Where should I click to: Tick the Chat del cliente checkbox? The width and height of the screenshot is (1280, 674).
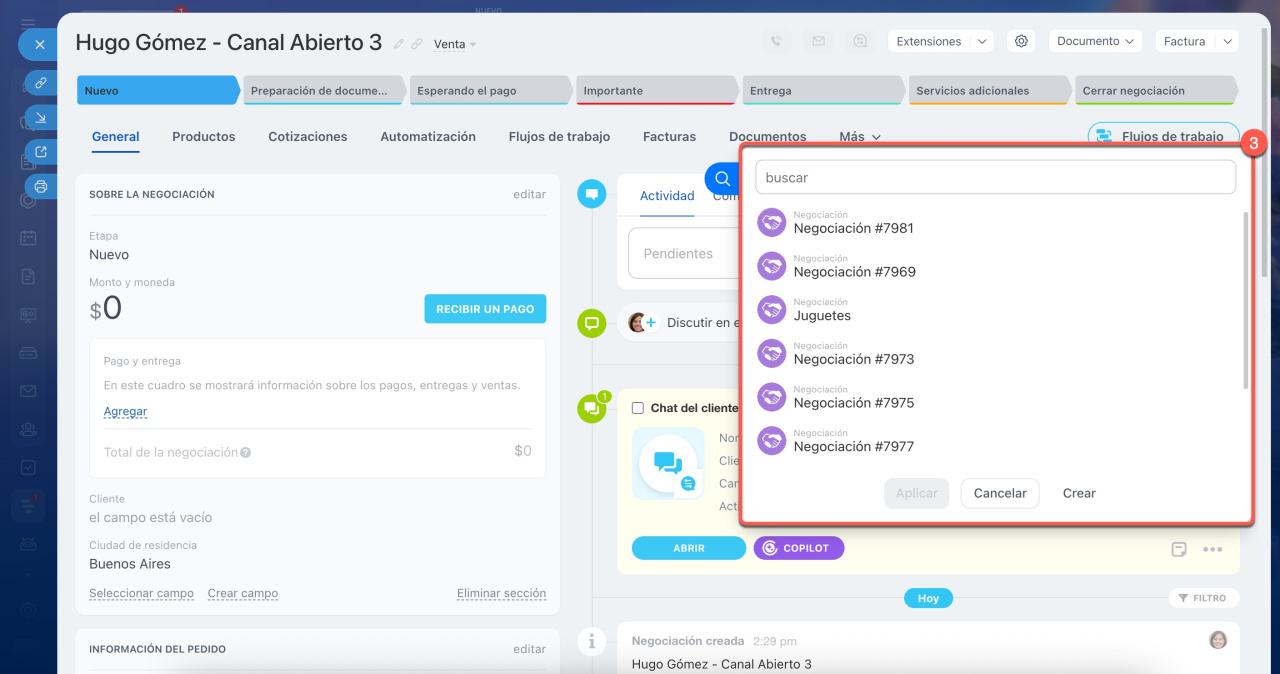[x=638, y=408]
